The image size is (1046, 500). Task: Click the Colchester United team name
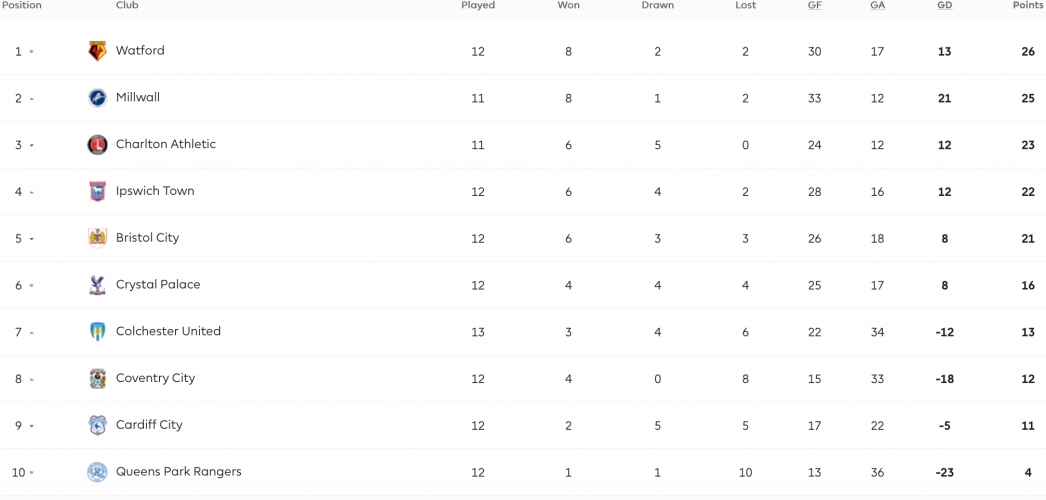click(168, 331)
